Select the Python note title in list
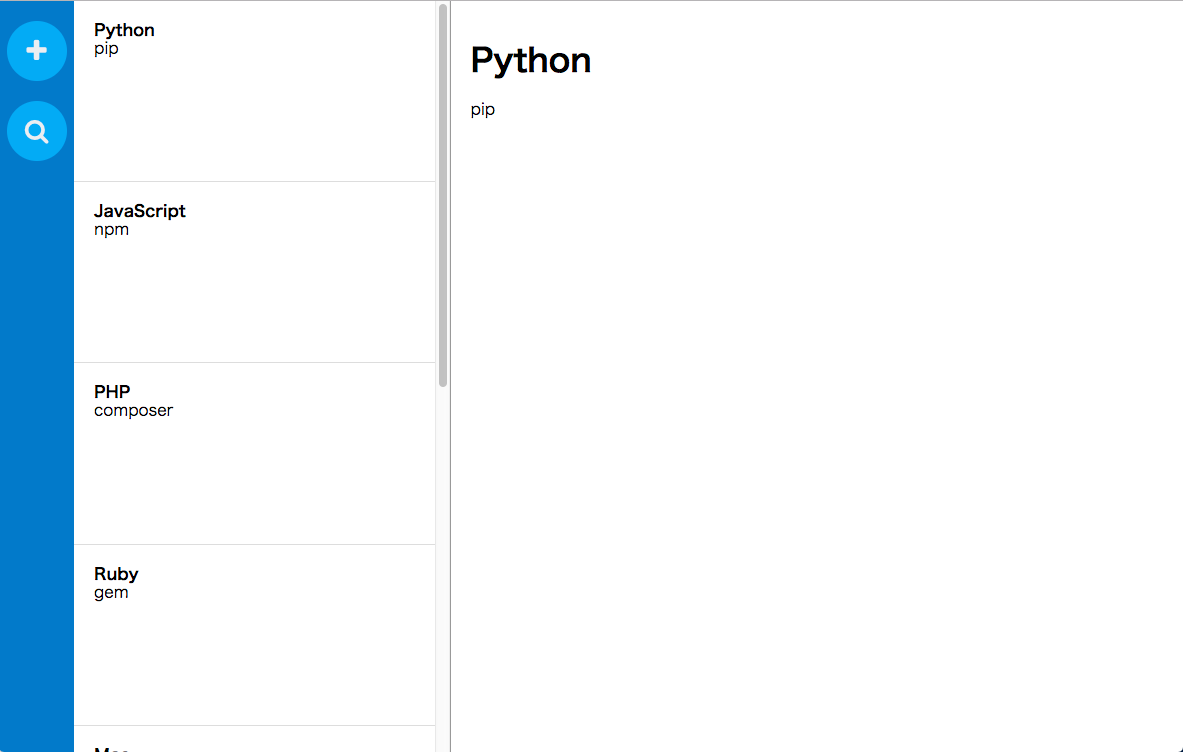This screenshot has height=752, width=1183. (124, 30)
